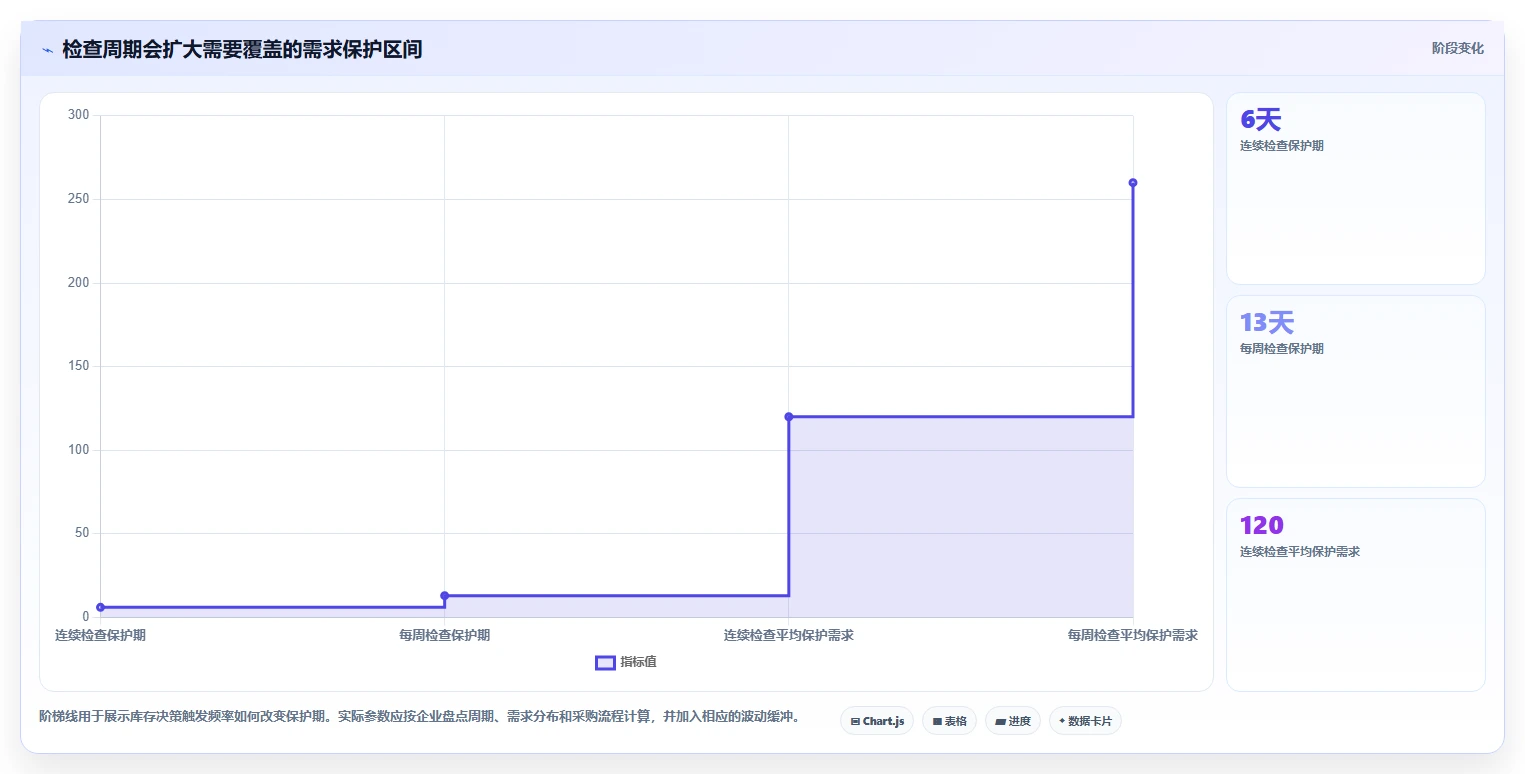Click the chart data point at value 260
This screenshot has height=774, width=1525.
pyautogui.click(x=1133, y=183)
